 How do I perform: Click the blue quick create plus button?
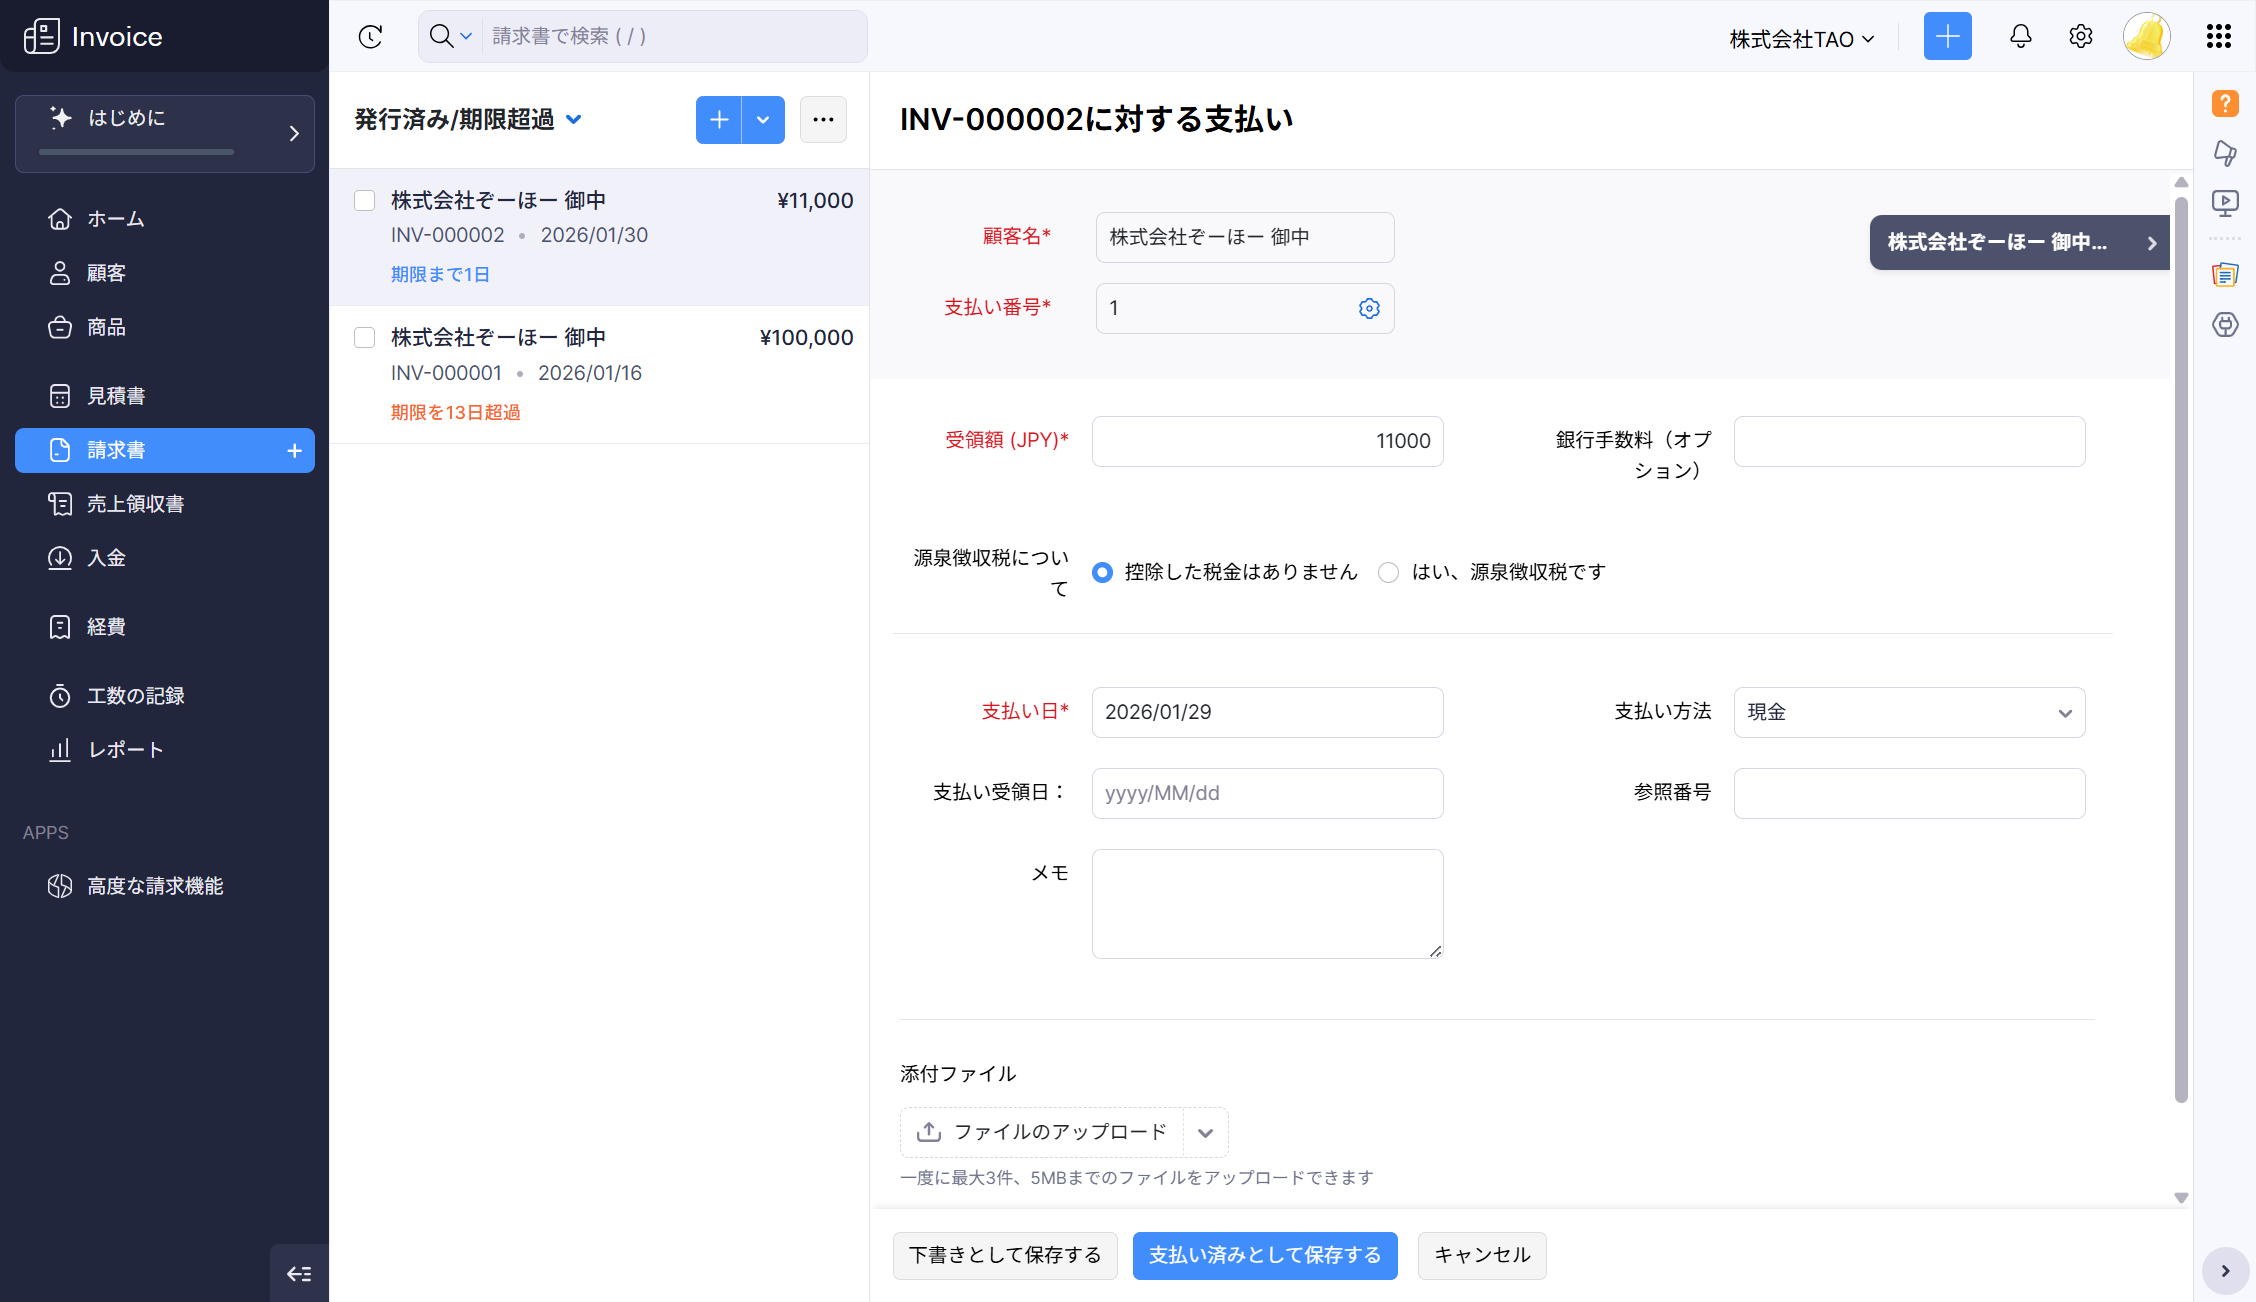[x=1947, y=37]
